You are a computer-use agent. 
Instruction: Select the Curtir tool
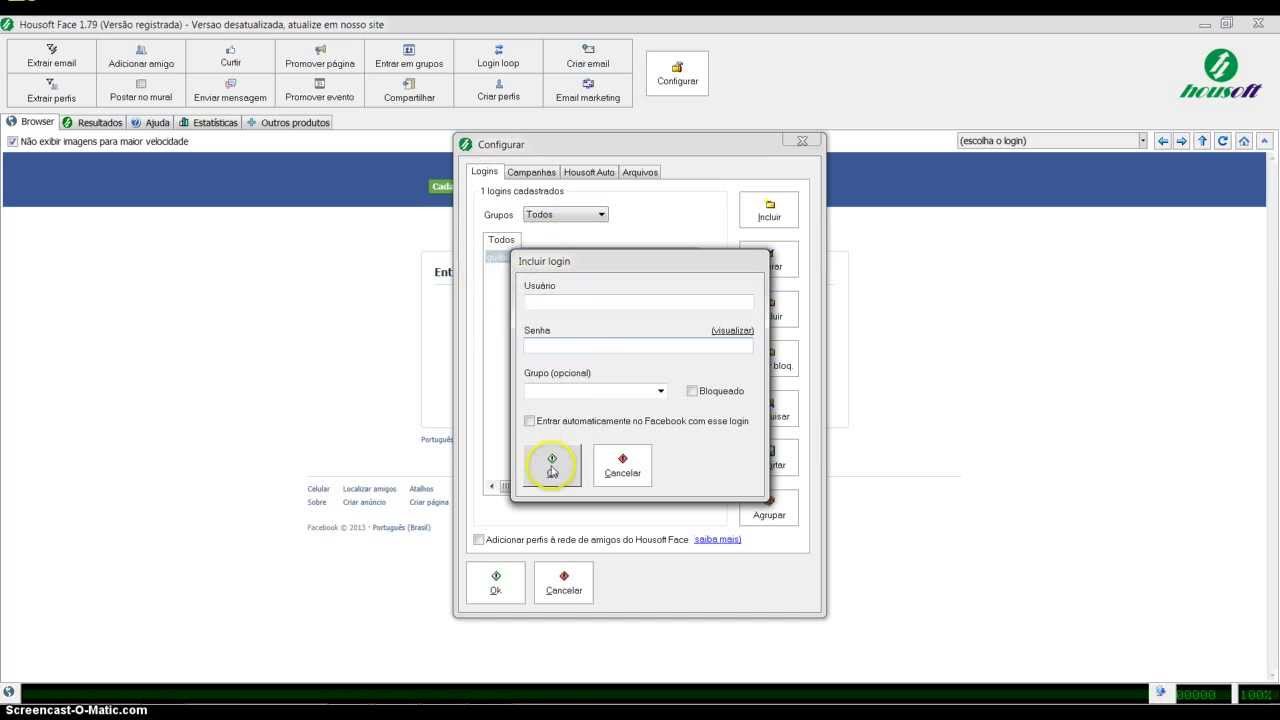pyautogui.click(x=231, y=56)
